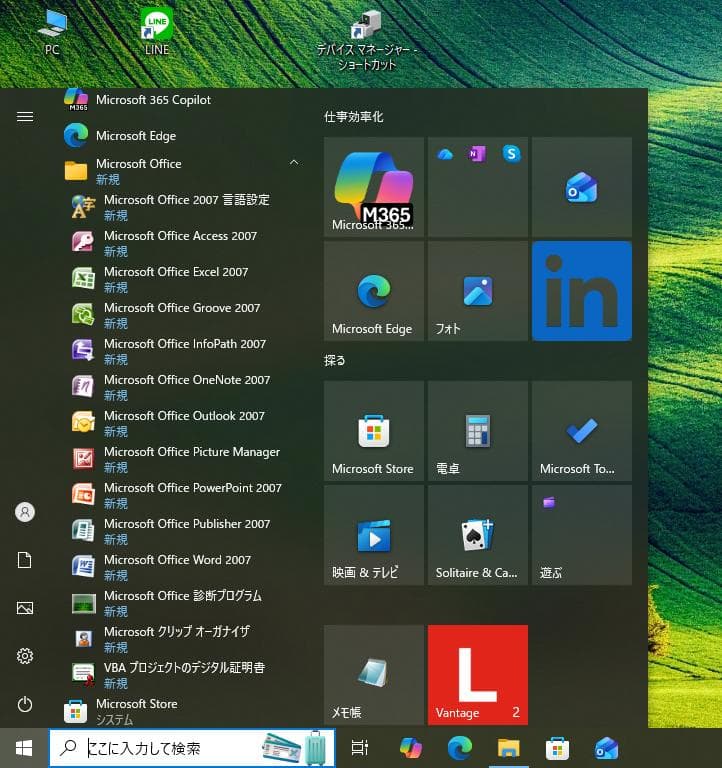Open Microsoft Office Picture Manager
Screen dimensions: 722x768
[182, 459]
